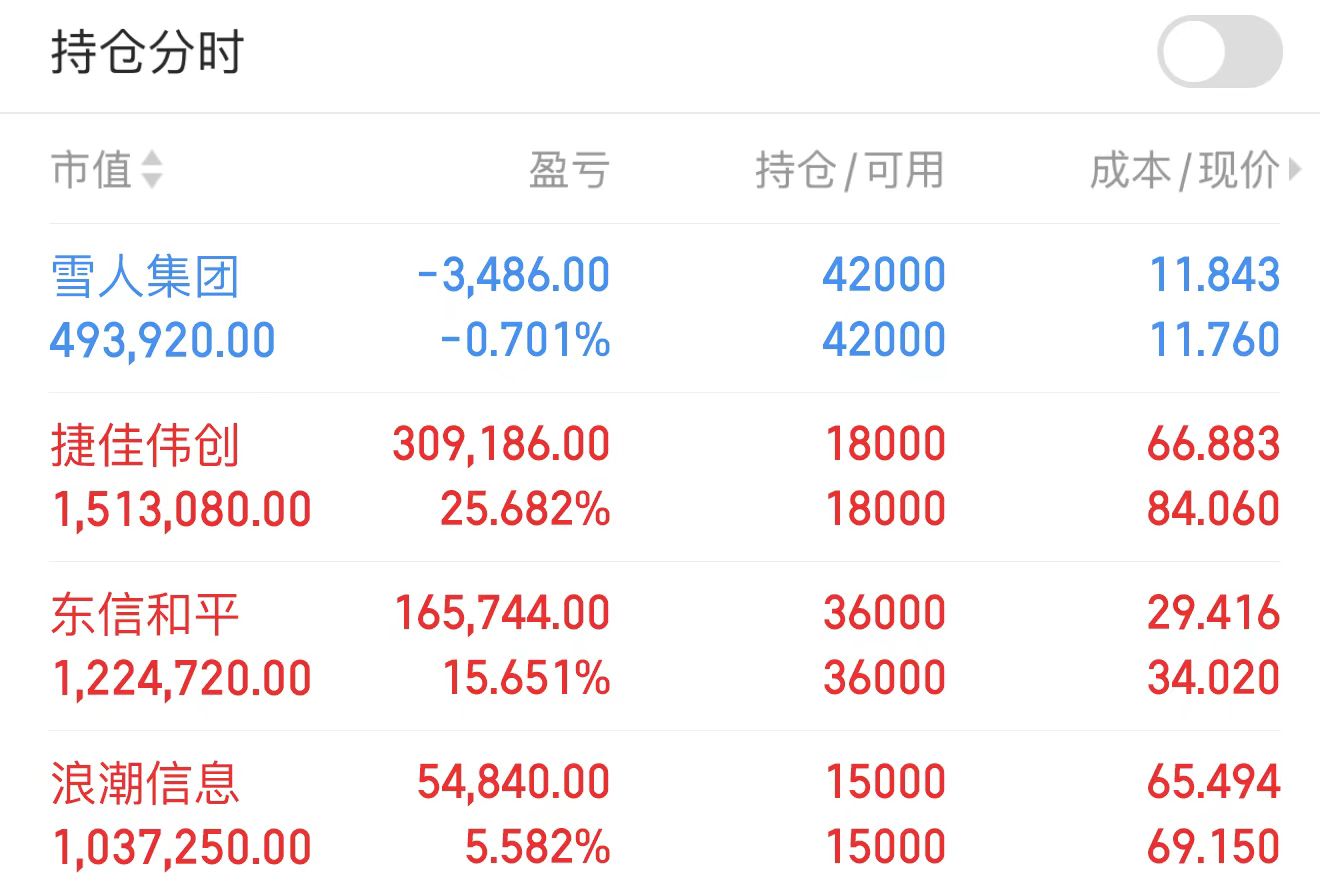Select the 持仓/可用 column header
1320x888 pixels.
[850, 170]
